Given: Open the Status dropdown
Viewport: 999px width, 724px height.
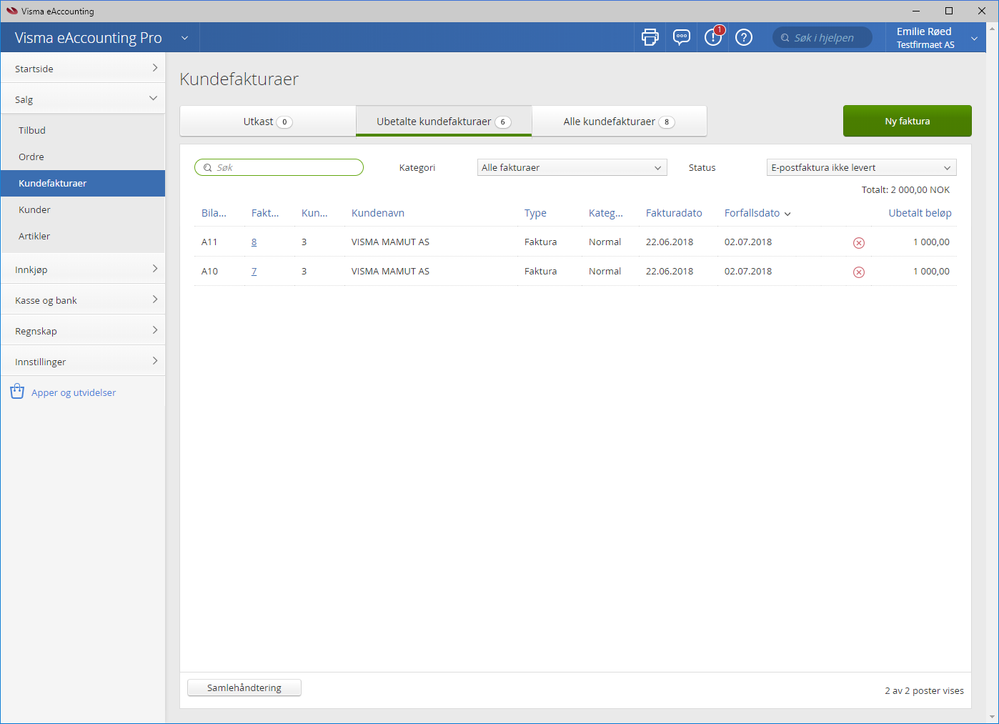Looking at the screenshot, I should [861, 168].
